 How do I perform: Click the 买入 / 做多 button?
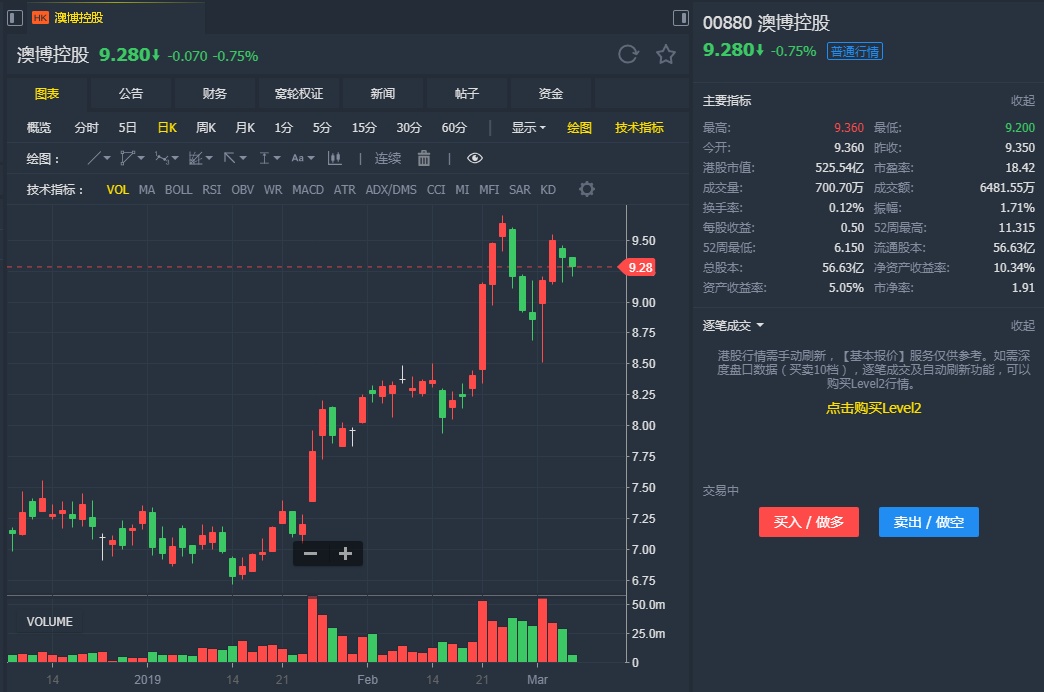coord(808,522)
